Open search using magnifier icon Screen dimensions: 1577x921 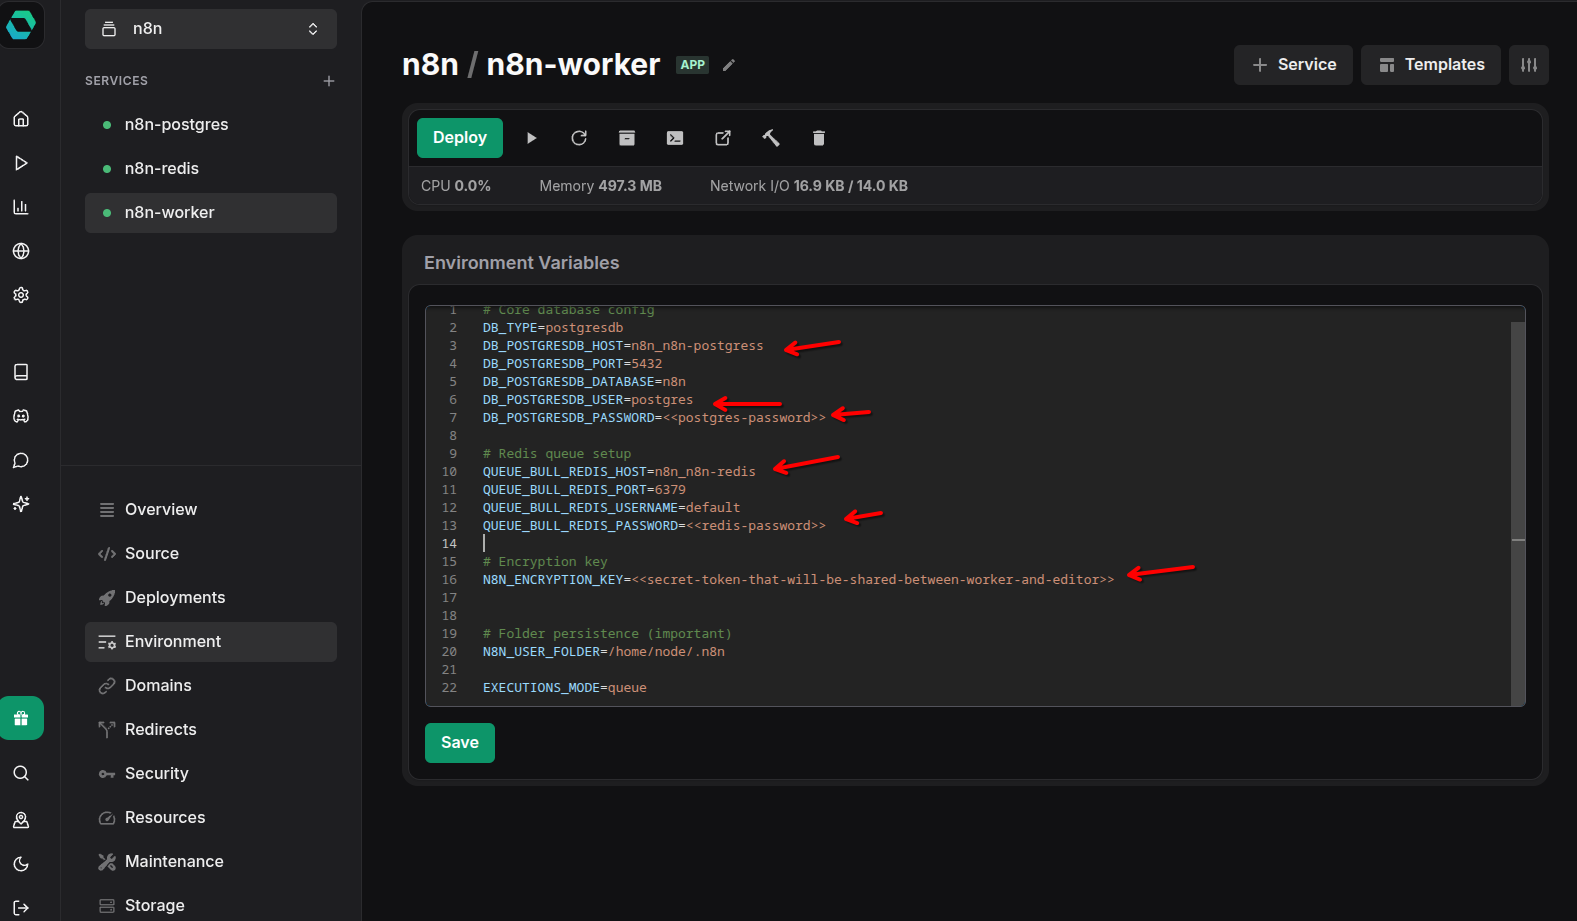click(21, 773)
